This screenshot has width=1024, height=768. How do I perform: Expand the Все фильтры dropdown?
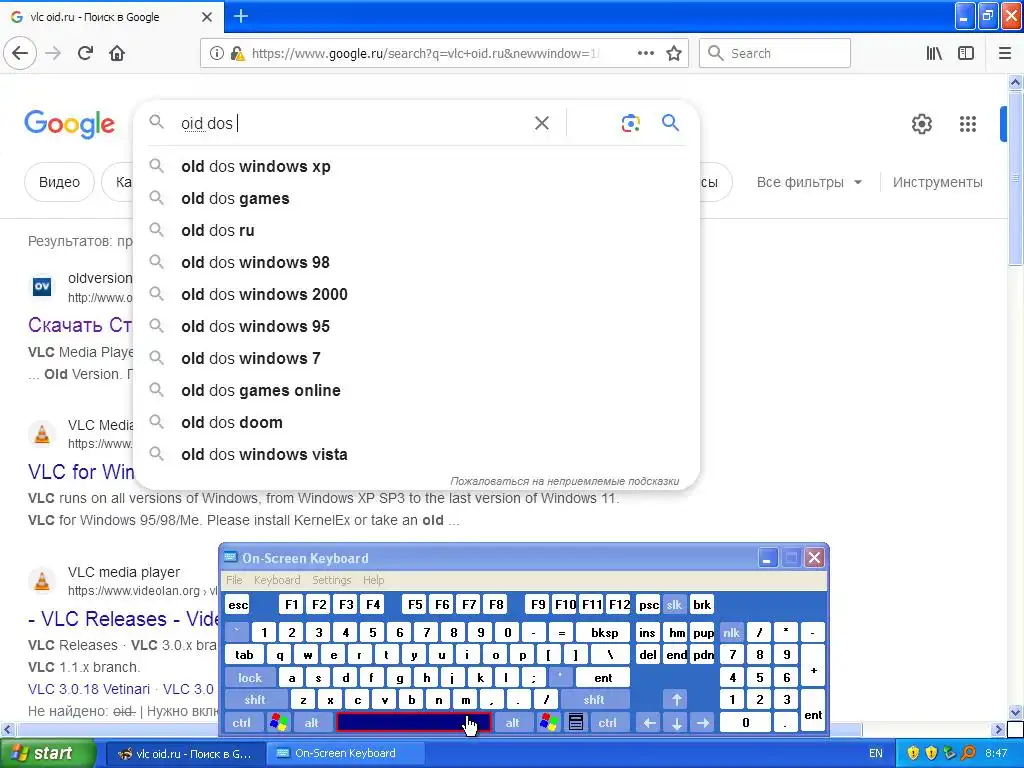(809, 182)
